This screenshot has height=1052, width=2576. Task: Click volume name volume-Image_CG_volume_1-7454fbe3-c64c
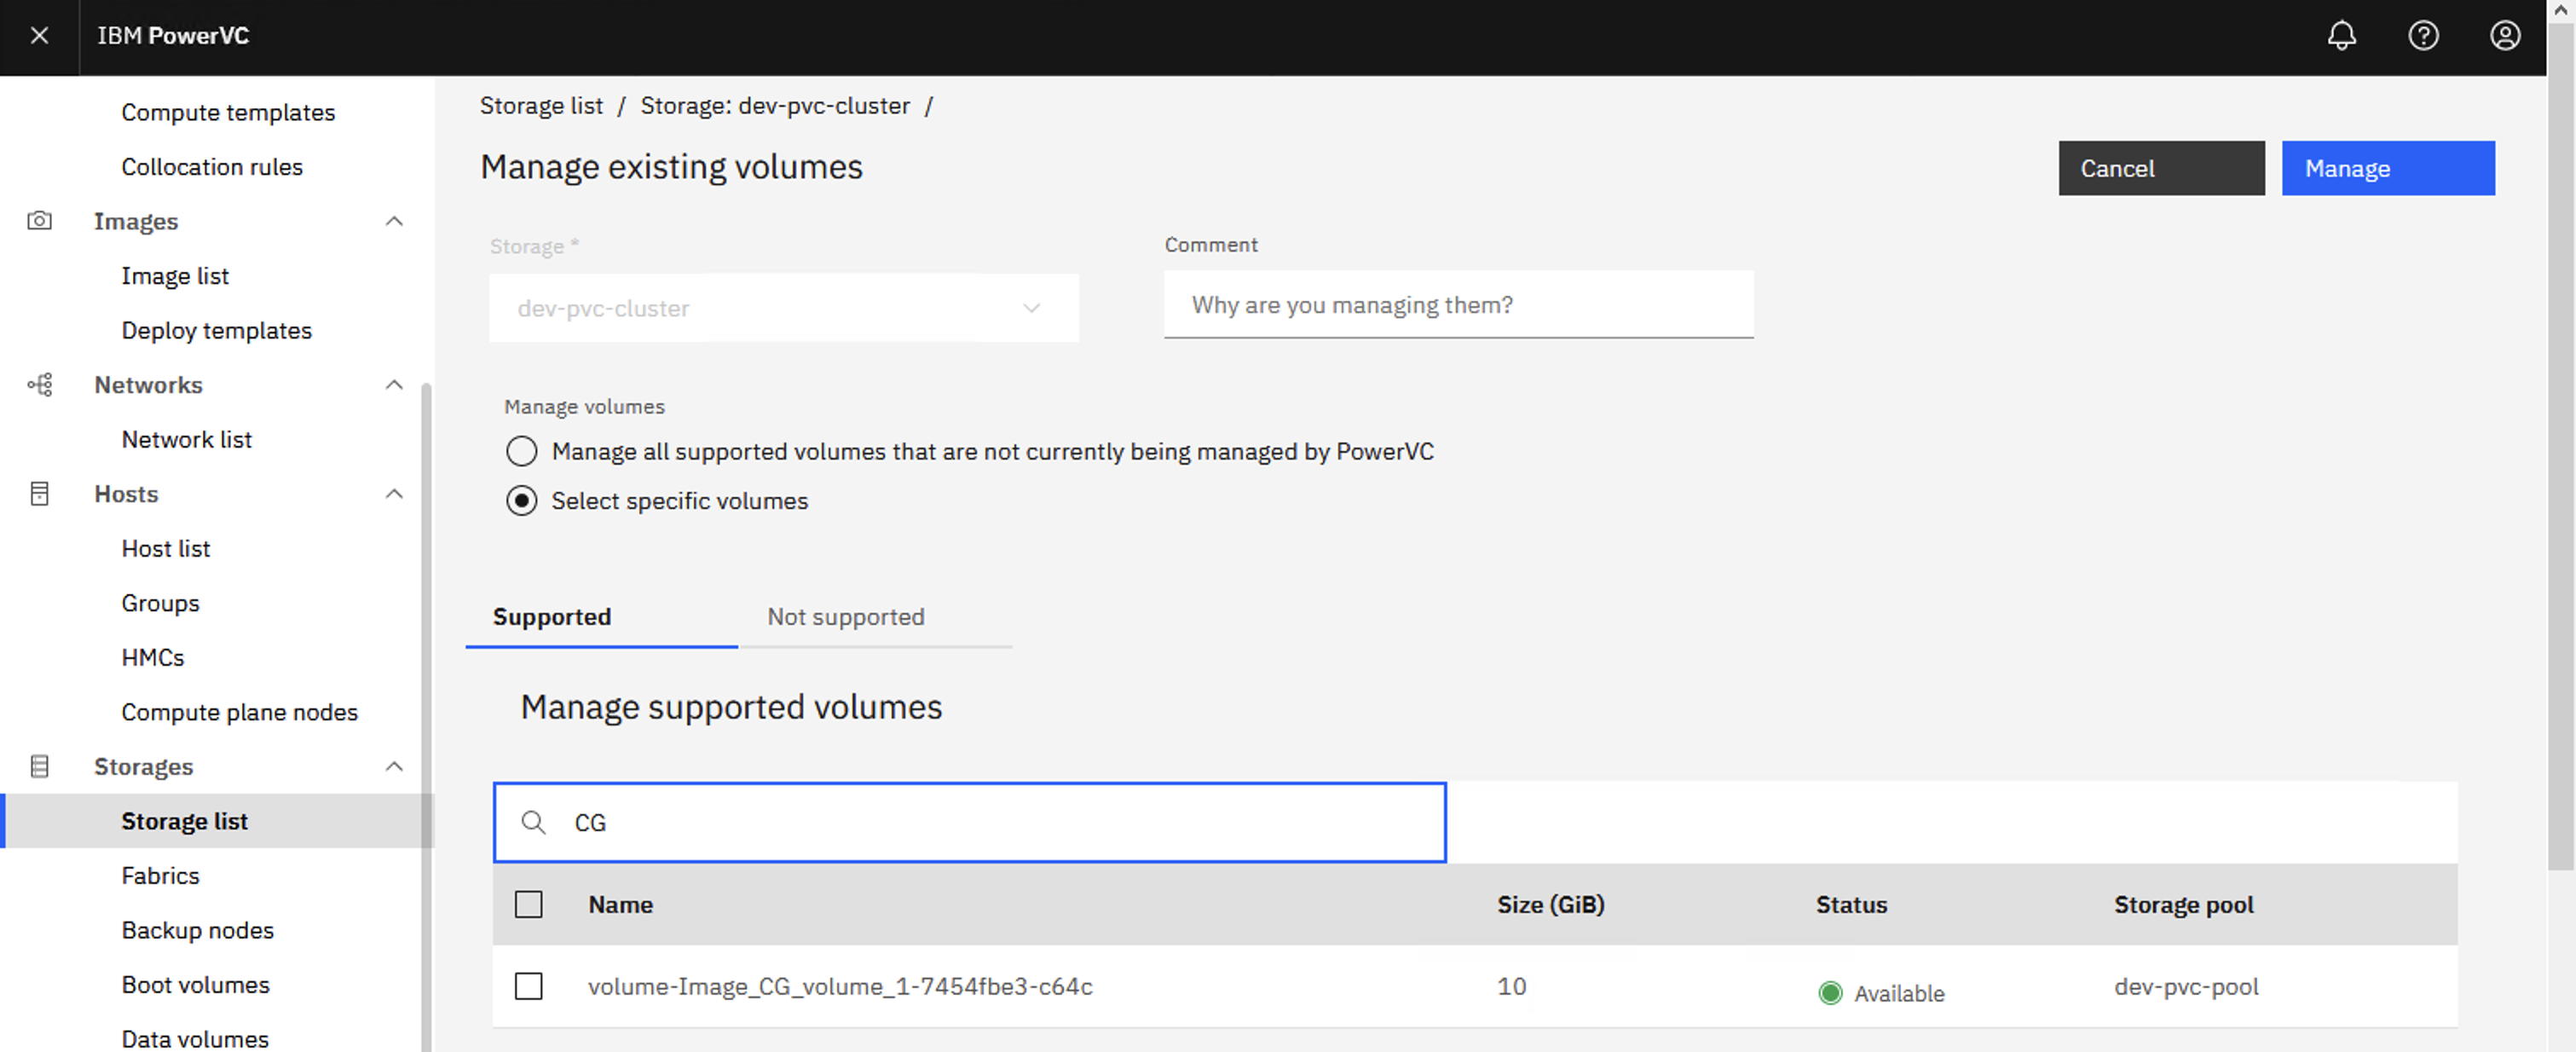[x=840, y=987]
